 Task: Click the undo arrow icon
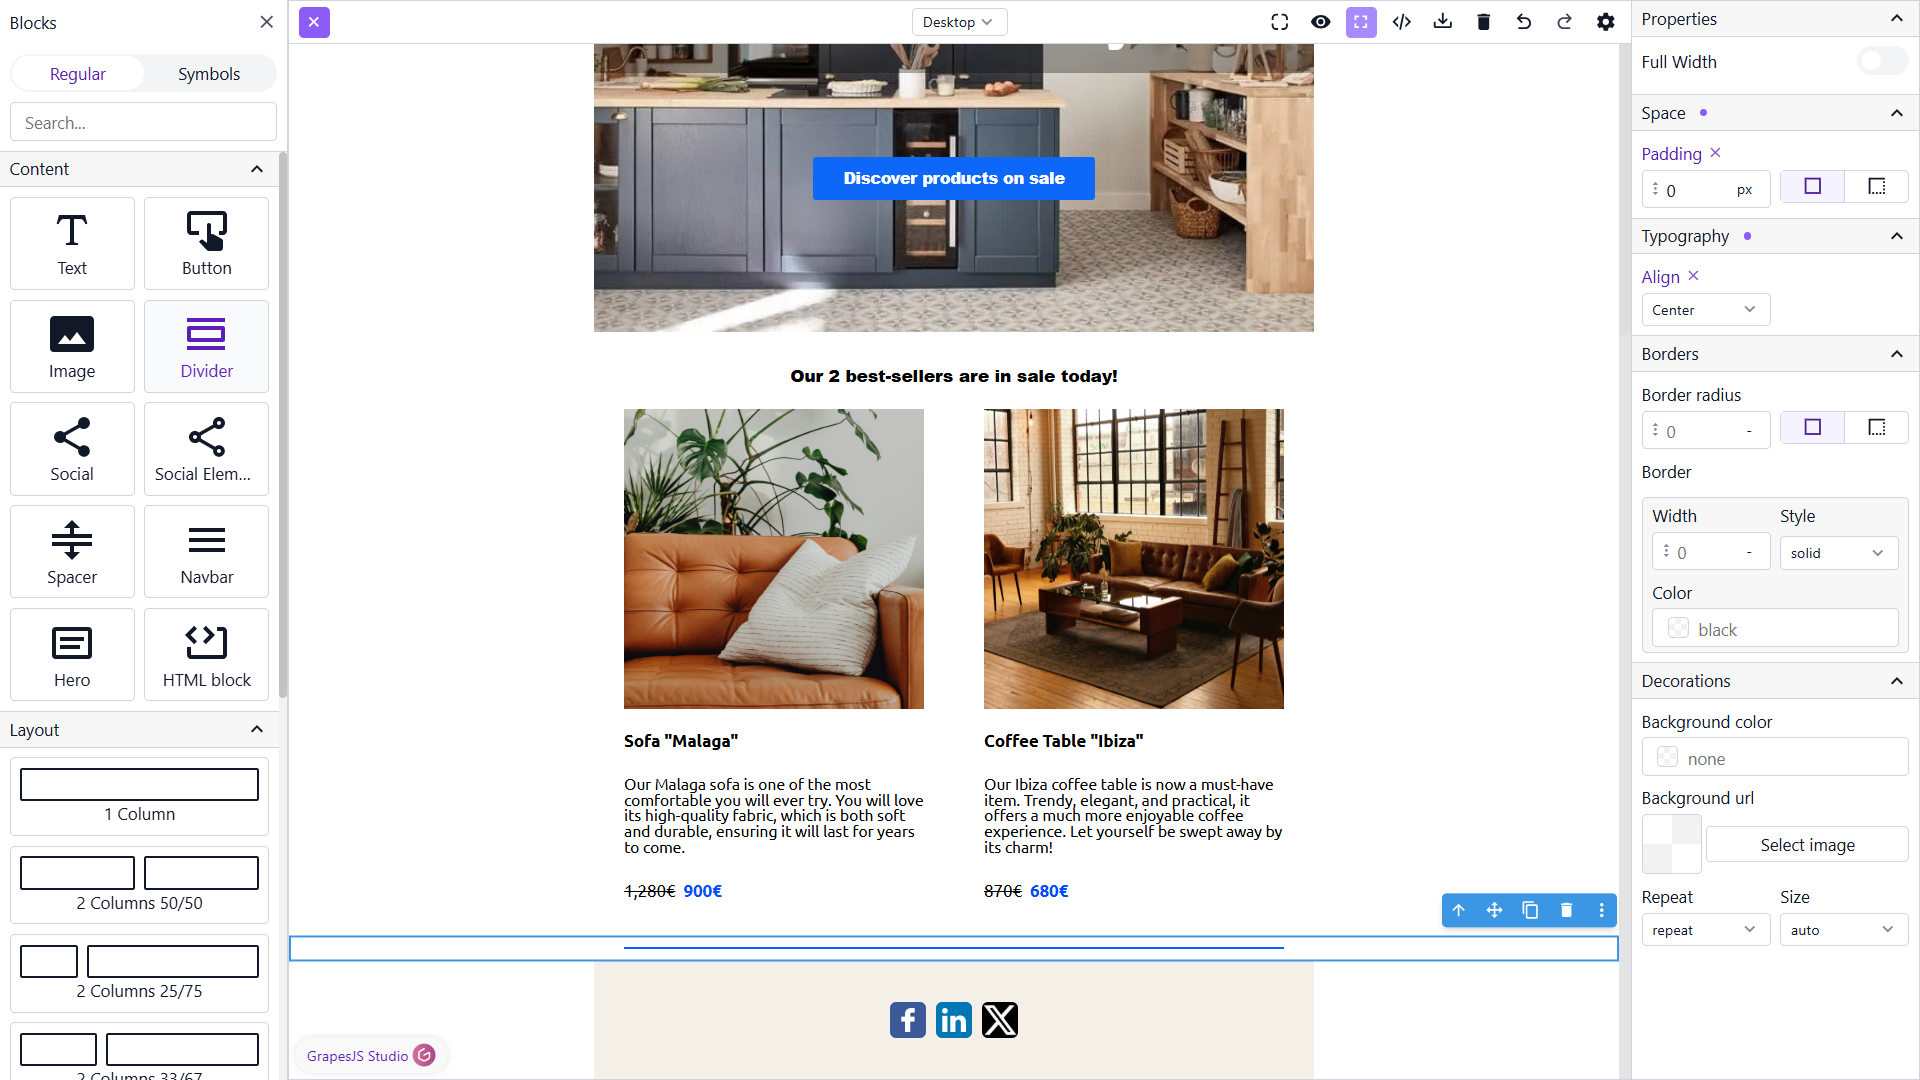[1524, 22]
